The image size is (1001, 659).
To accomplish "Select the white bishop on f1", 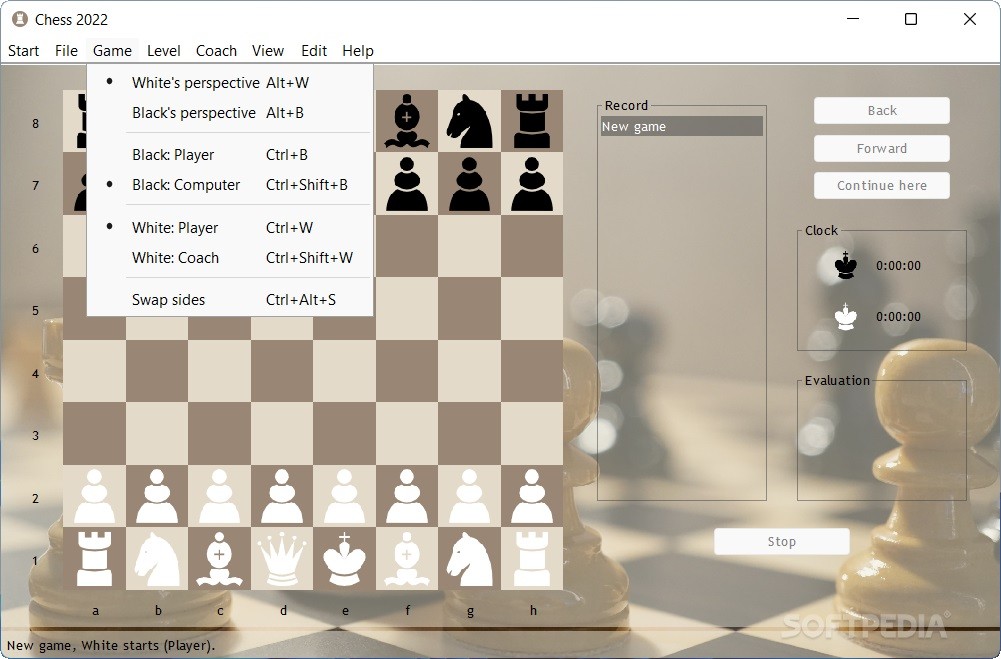I will 407,559.
